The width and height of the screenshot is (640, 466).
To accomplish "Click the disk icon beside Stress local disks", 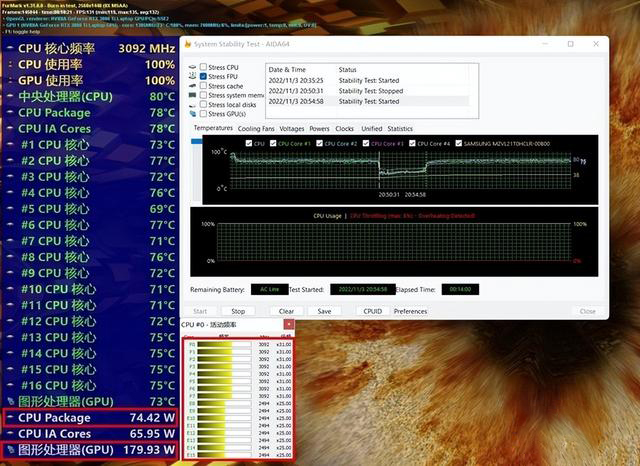I will point(193,104).
